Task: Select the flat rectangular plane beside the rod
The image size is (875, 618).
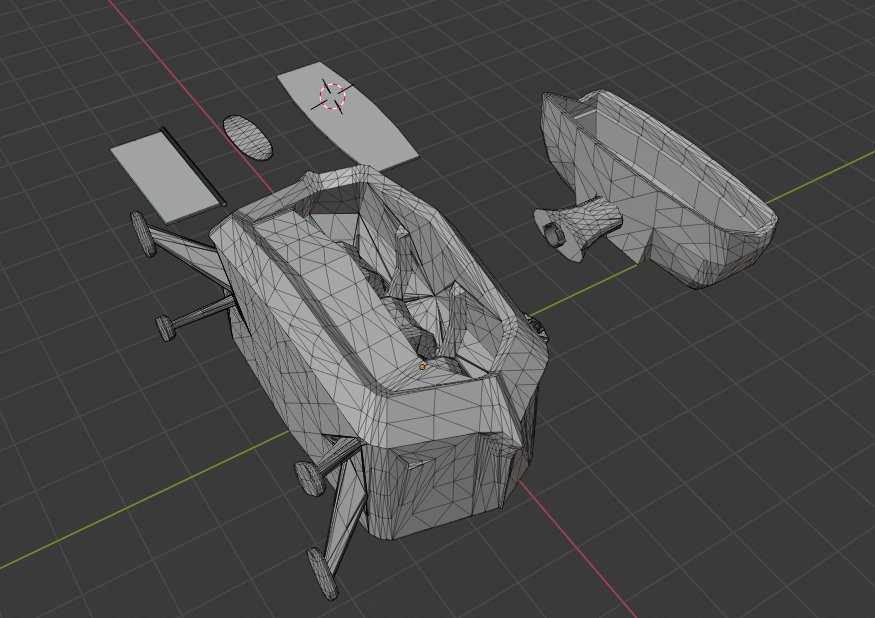Action: click(165, 178)
